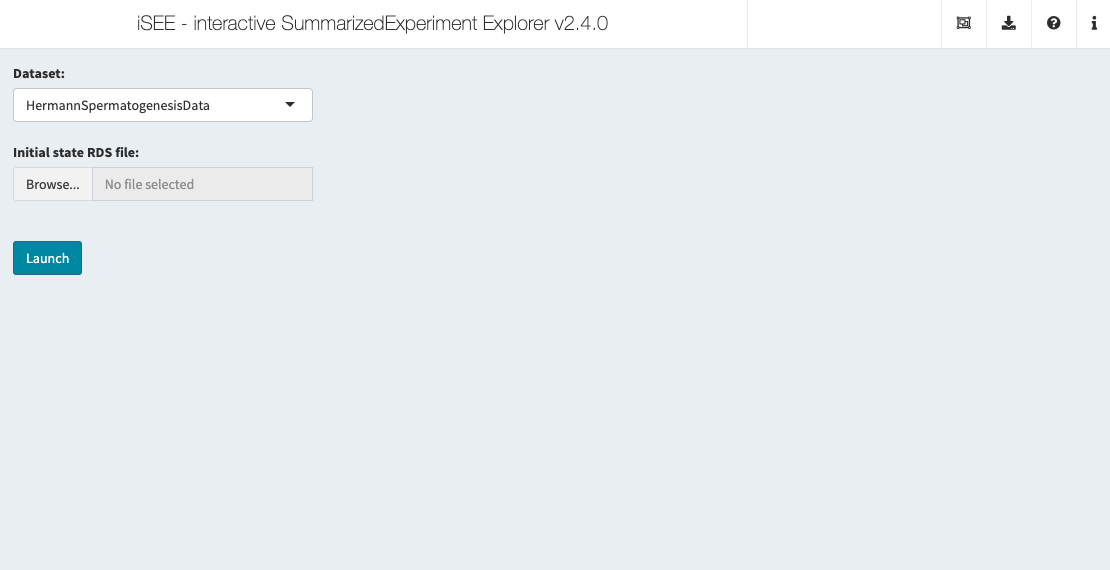Open the panel organization menu icon

[964, 24]
